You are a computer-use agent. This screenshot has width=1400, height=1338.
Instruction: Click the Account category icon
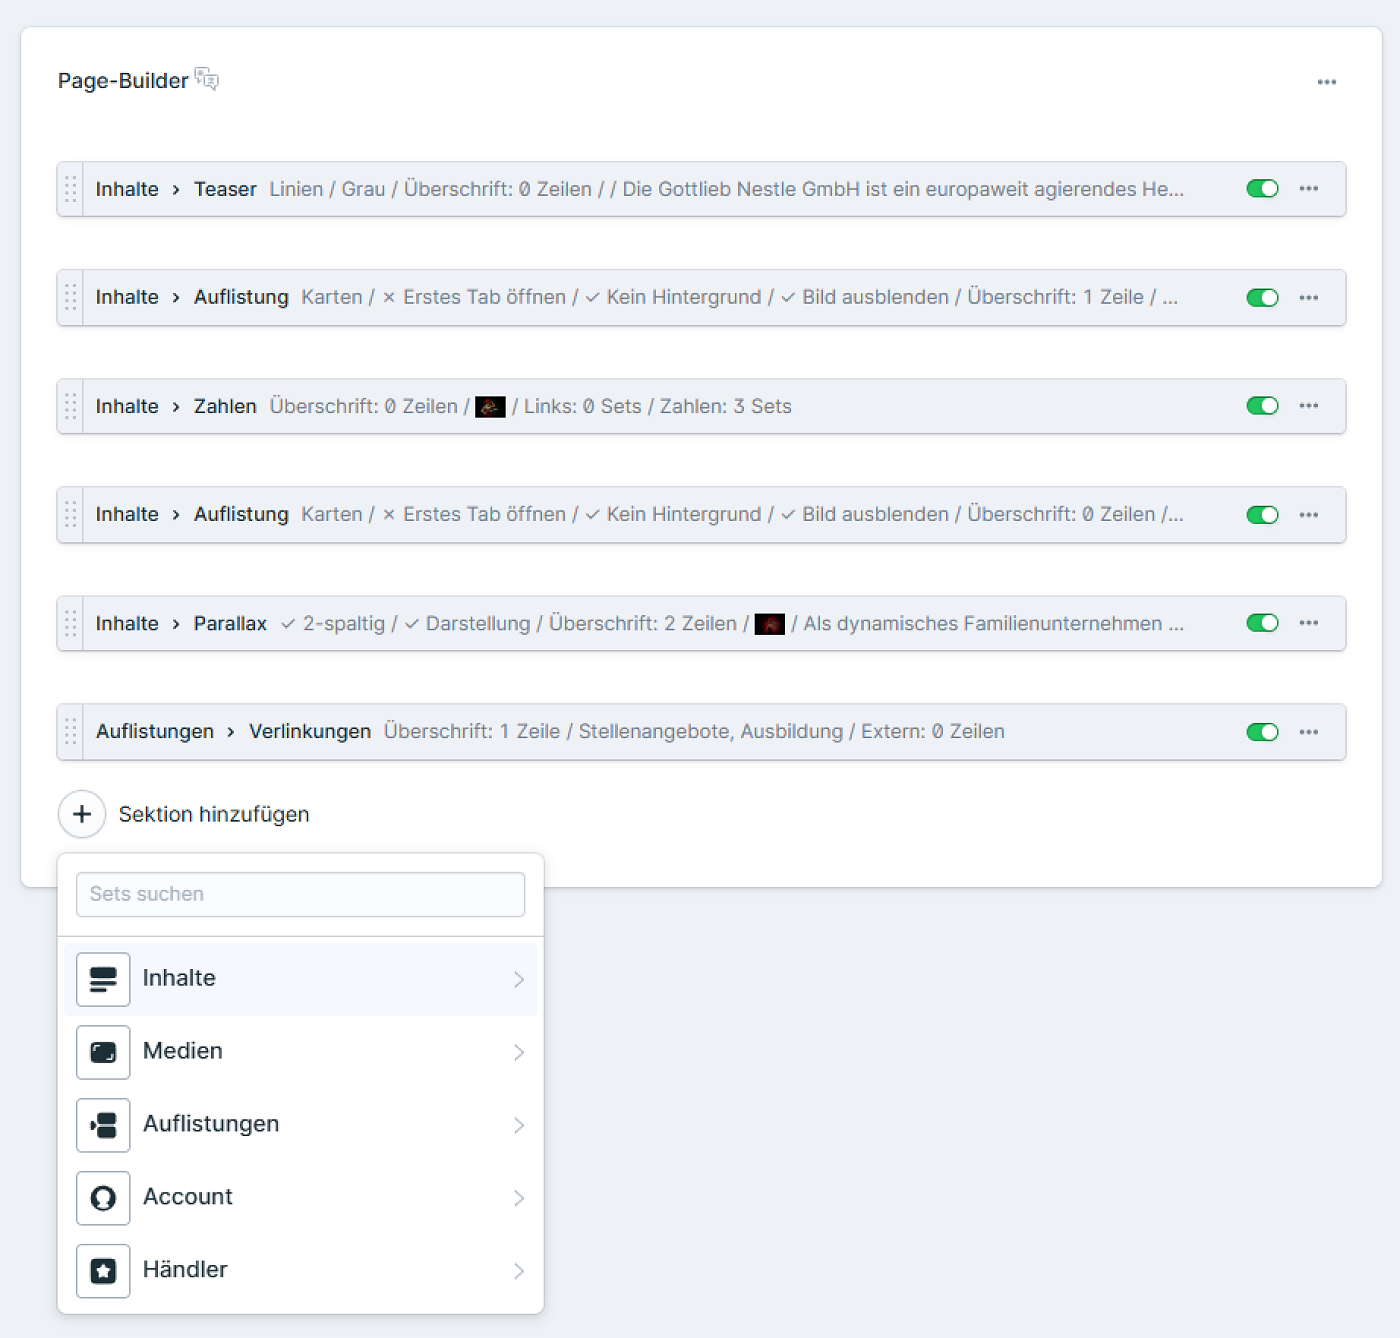click(103, 1198)
